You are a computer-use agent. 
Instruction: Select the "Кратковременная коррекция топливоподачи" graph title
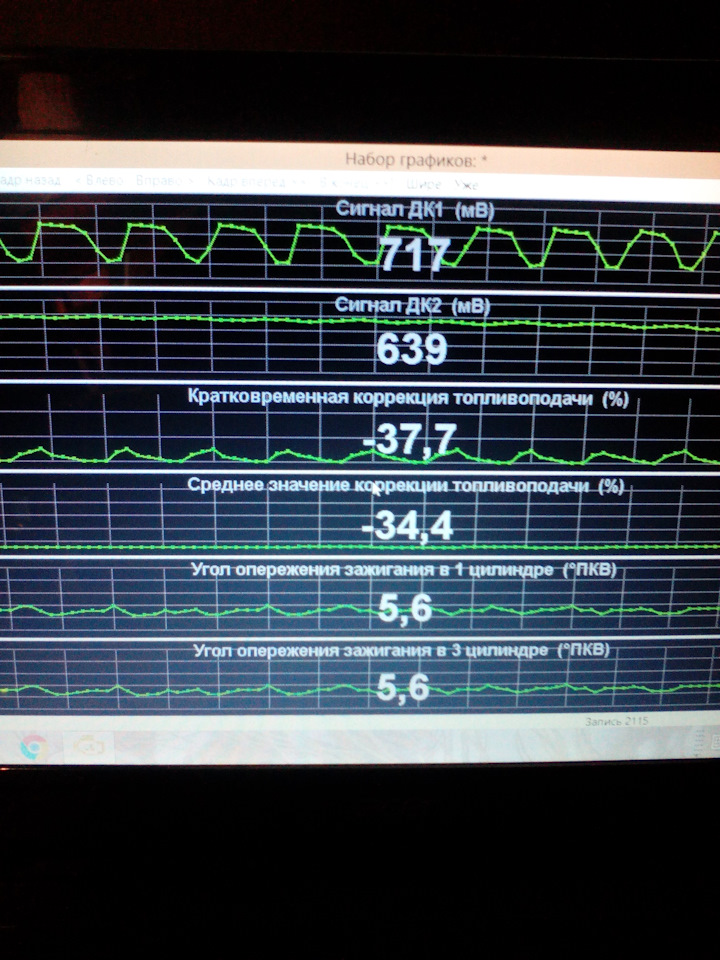click(407, 398)
